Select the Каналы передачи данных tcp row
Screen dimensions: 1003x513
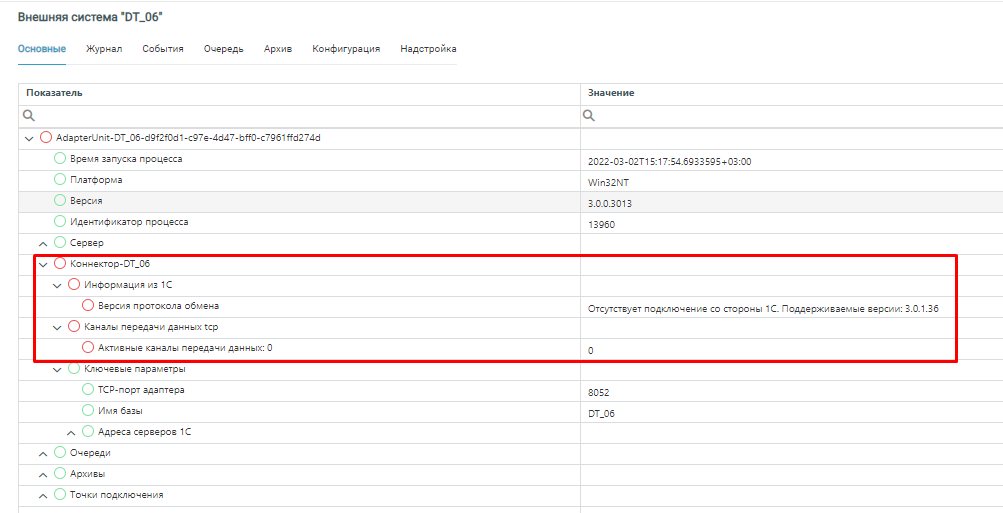tap(148, 327)
